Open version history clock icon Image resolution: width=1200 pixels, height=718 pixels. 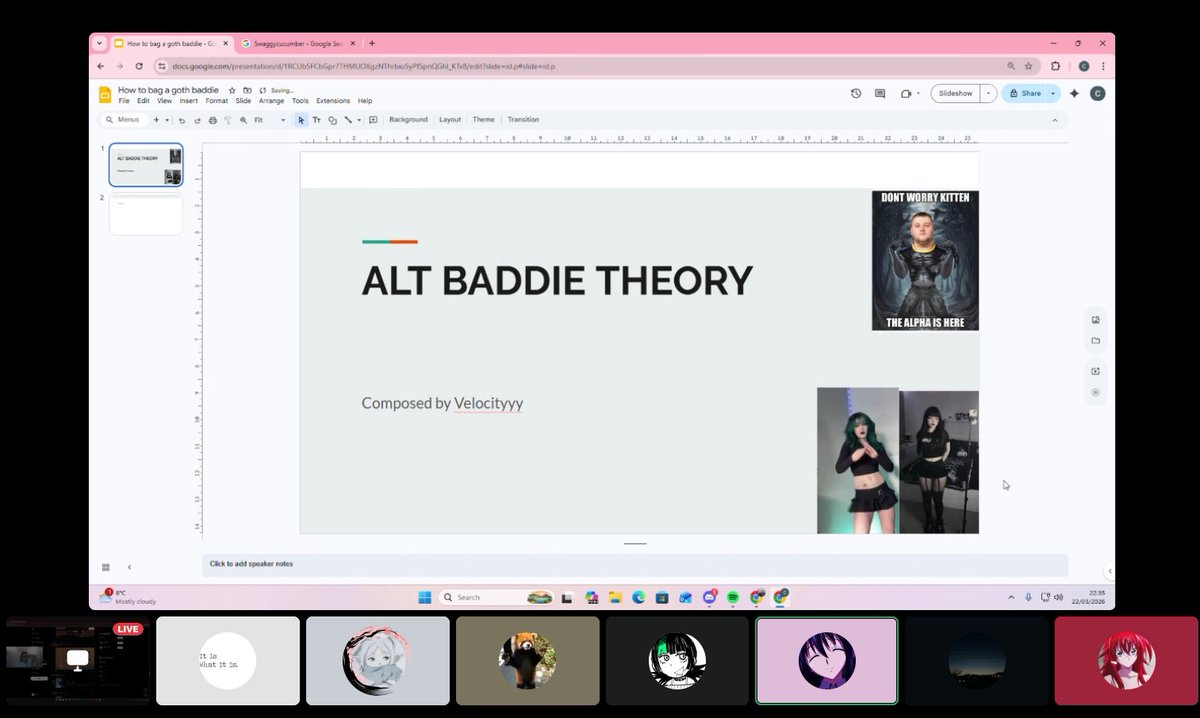click(x=856, y=93)
